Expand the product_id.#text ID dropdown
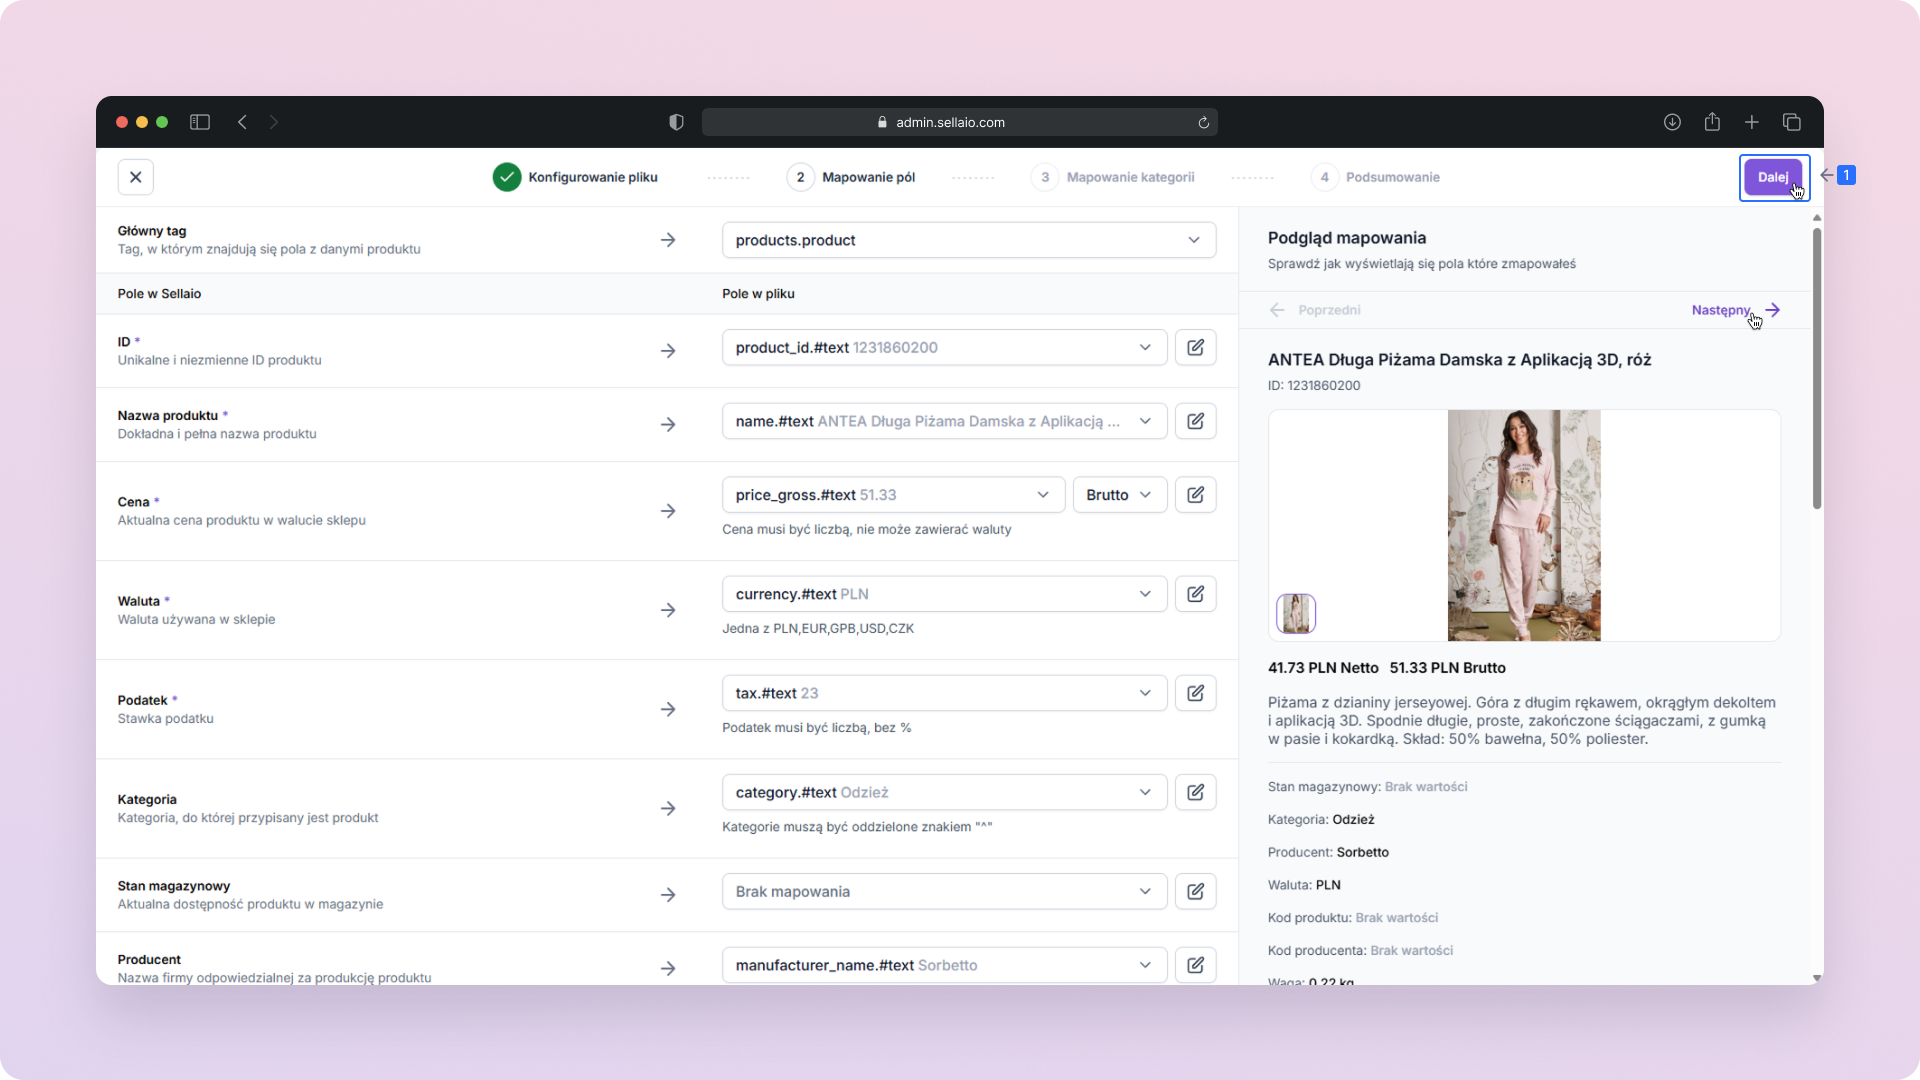 point(944,347)
